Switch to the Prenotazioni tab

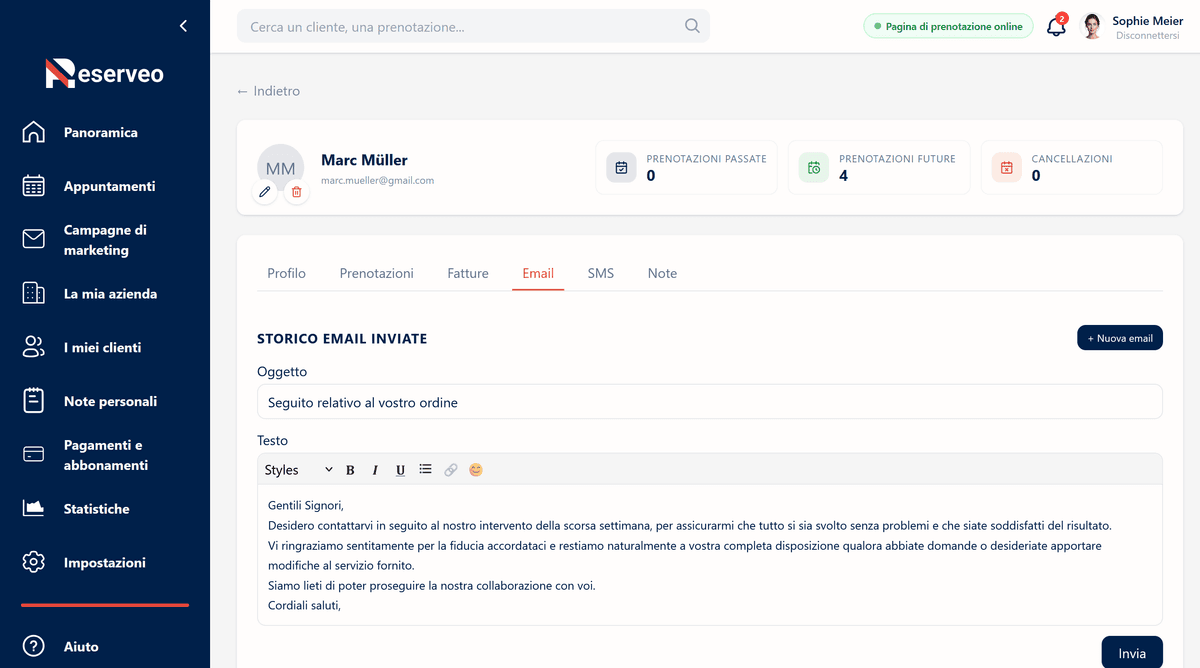(376, 273)
